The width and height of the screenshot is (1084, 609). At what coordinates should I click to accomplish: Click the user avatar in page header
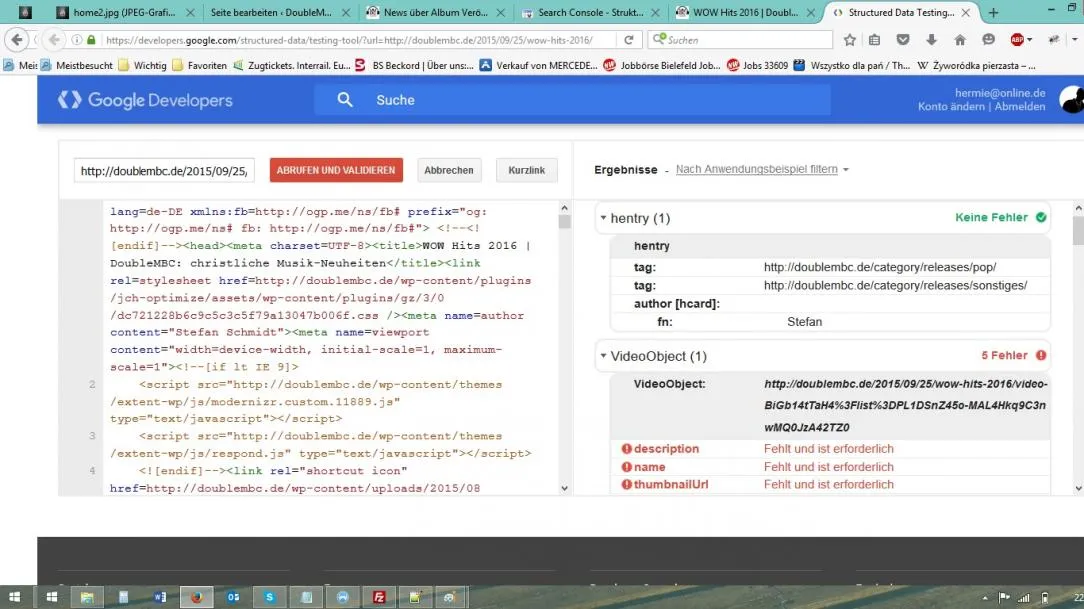pos(1072,100)
